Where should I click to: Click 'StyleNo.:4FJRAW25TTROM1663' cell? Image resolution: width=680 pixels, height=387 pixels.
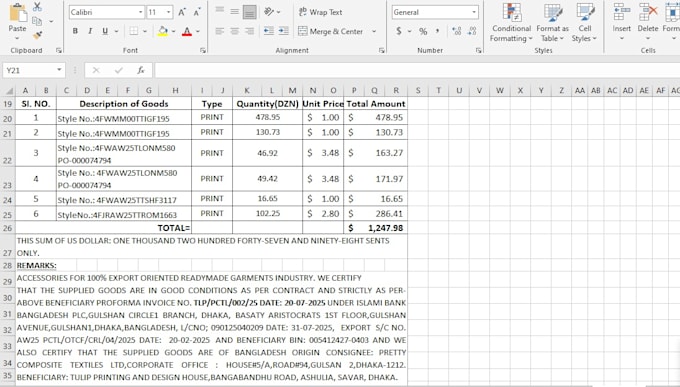[x=124, y=214]
